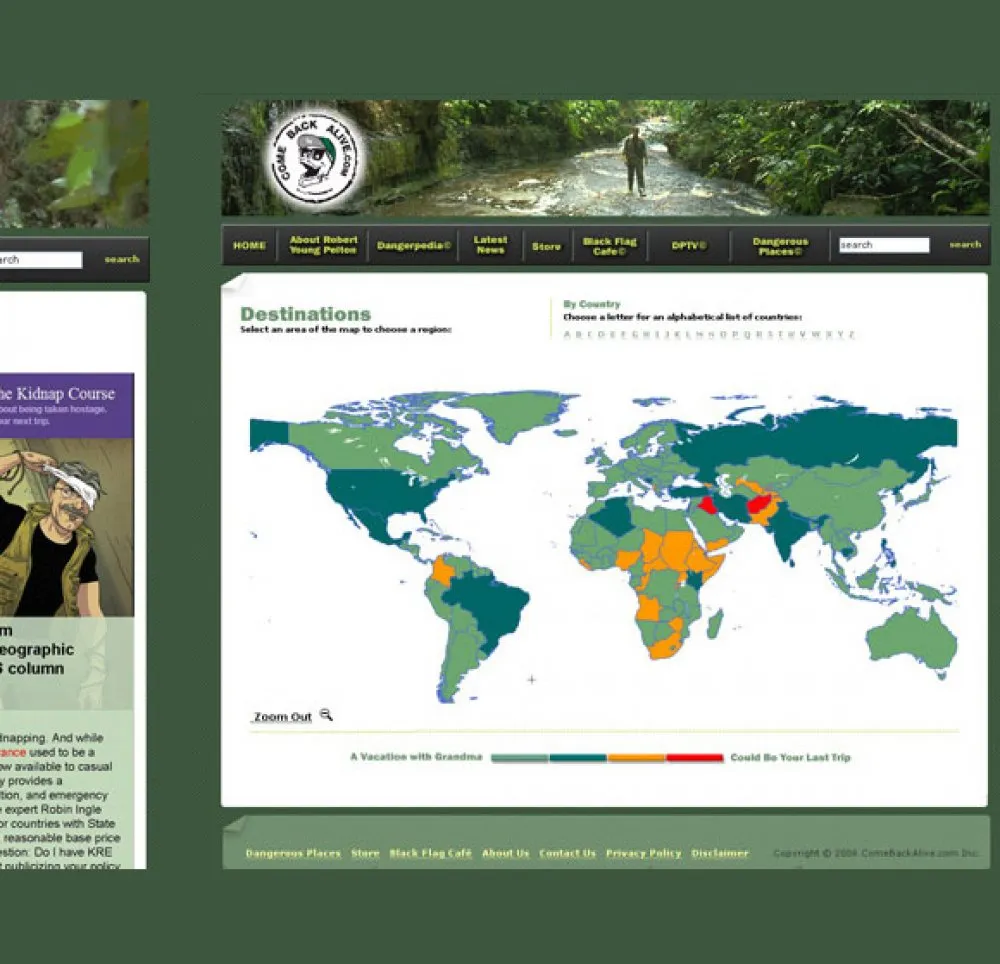The image size is (1000, 964).
Task: Click the Come Back Alive skull logo
Action: point(316,160)
